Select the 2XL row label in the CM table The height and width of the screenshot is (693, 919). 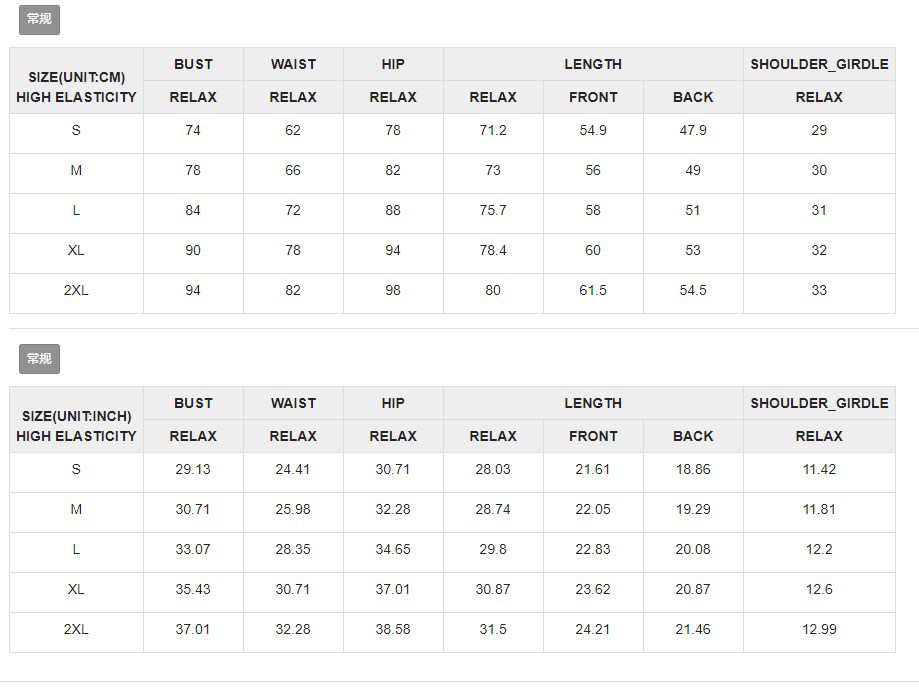(x=76, y=290)
